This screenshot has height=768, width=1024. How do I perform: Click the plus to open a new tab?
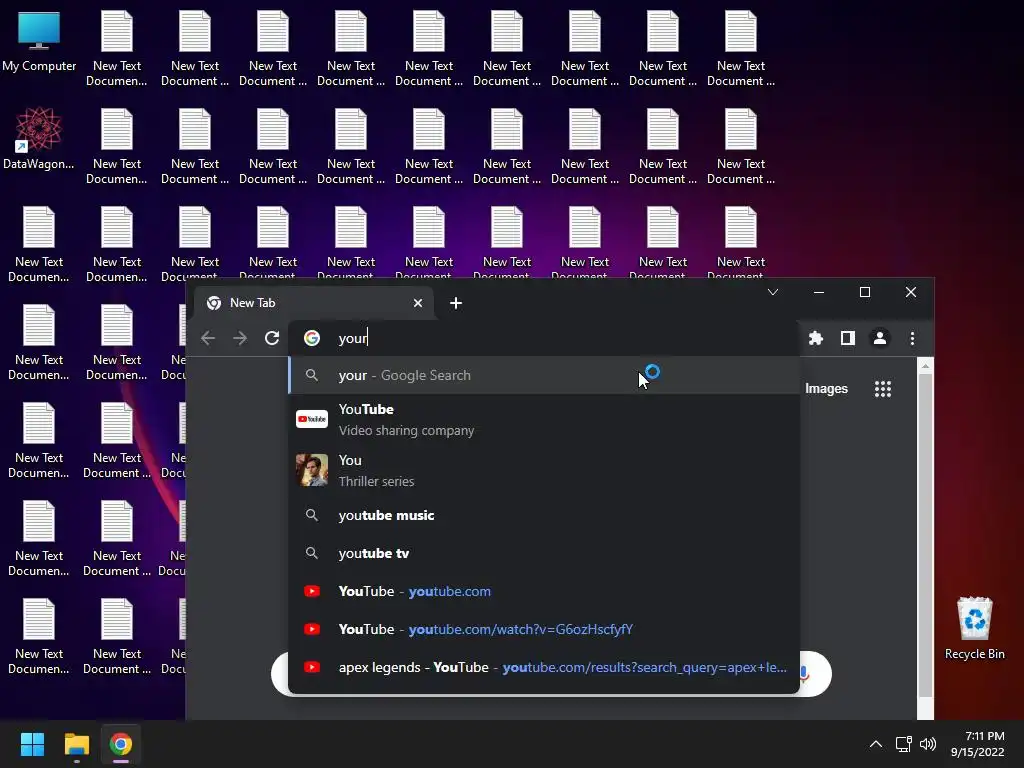(x=456, y=303)
